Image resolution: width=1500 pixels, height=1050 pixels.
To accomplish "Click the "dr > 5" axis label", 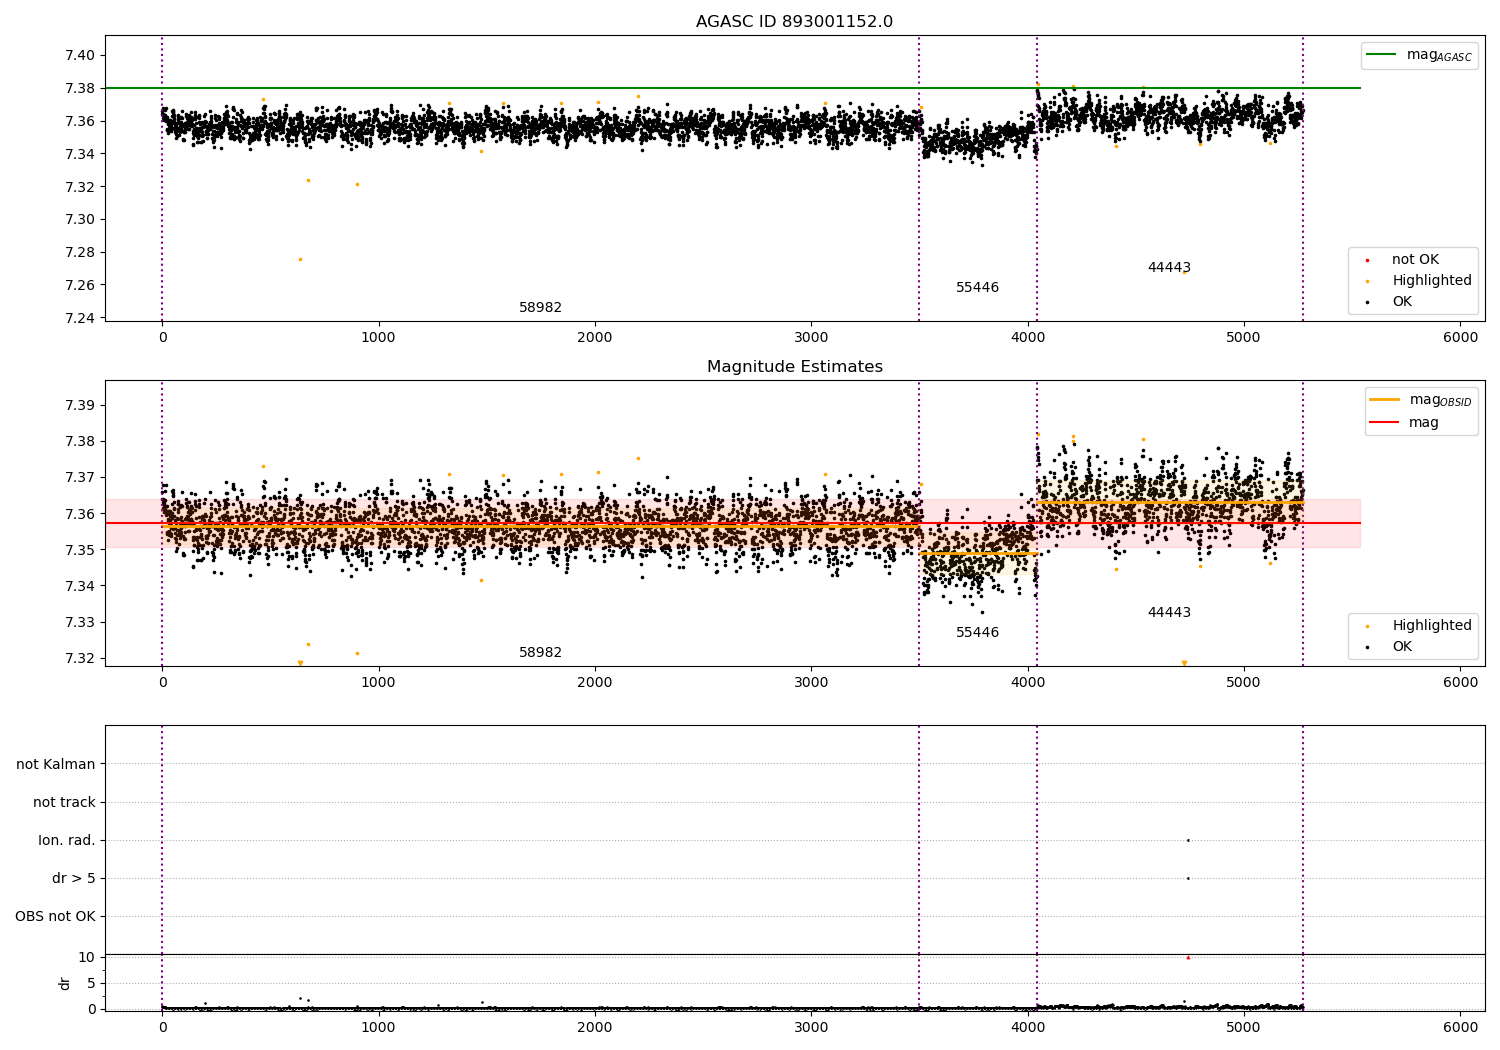I will click(x=74, y=878).
